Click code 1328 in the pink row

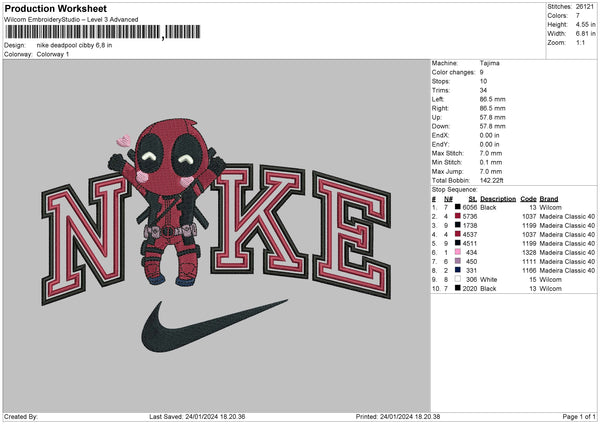tap(529, 252)
